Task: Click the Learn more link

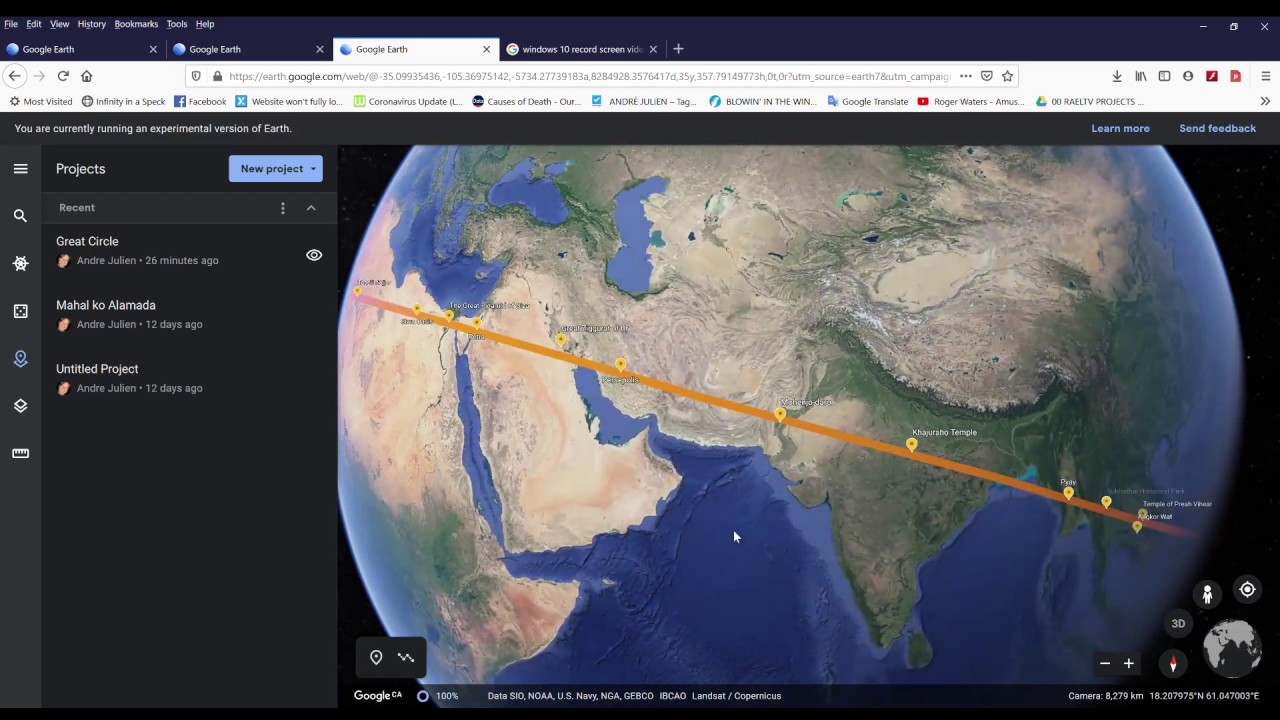Action: coord(1120,128)
